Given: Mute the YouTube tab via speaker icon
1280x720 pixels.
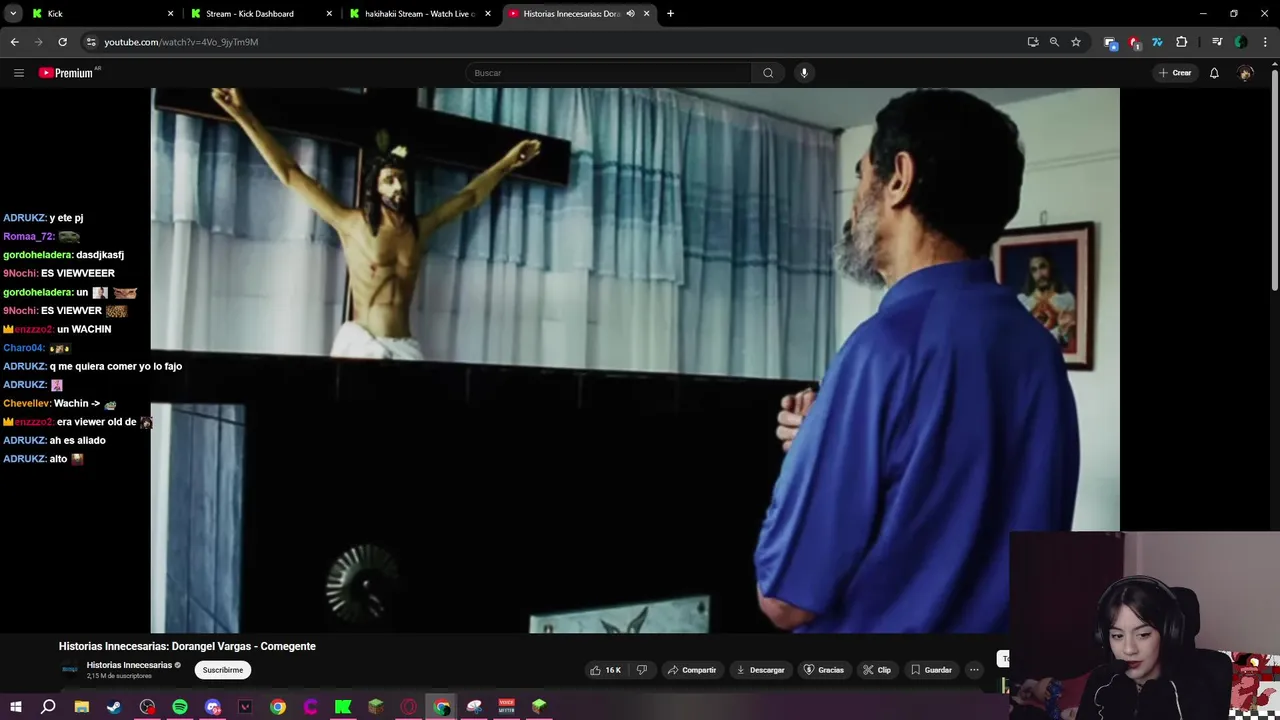Looking at the screenshot, I should click(x=630, y=13).
